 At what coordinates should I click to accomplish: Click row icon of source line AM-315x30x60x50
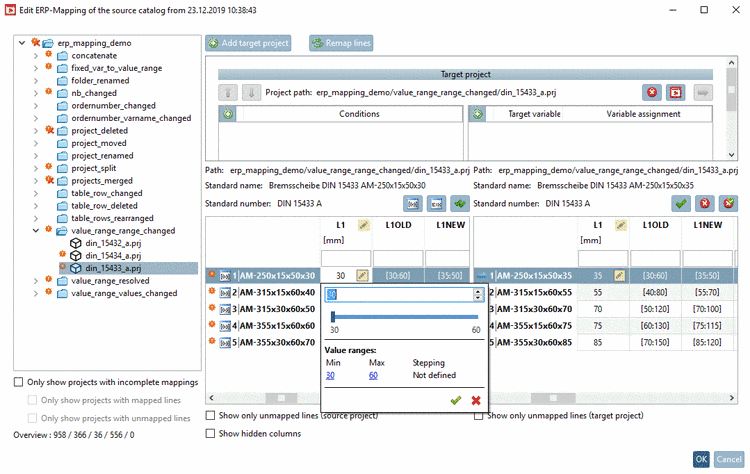click(x=225, y=309)
